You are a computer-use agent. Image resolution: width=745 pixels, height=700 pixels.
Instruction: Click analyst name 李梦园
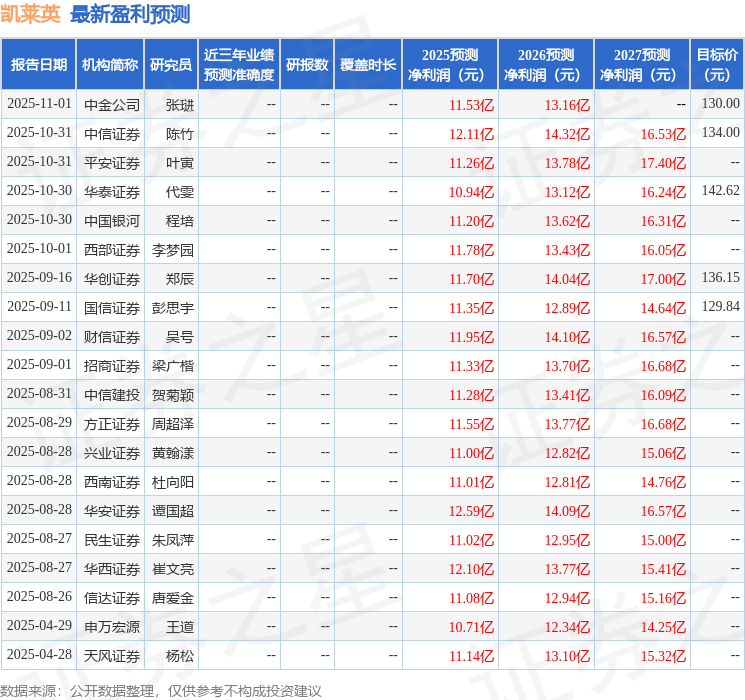coord(173,249)
